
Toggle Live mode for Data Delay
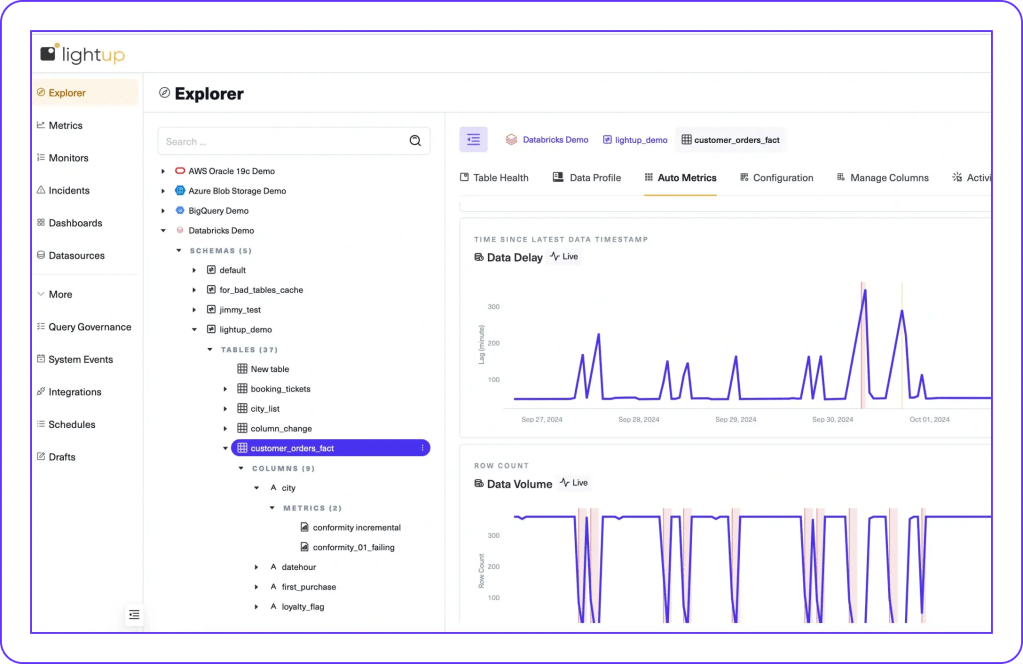[564, 257]
